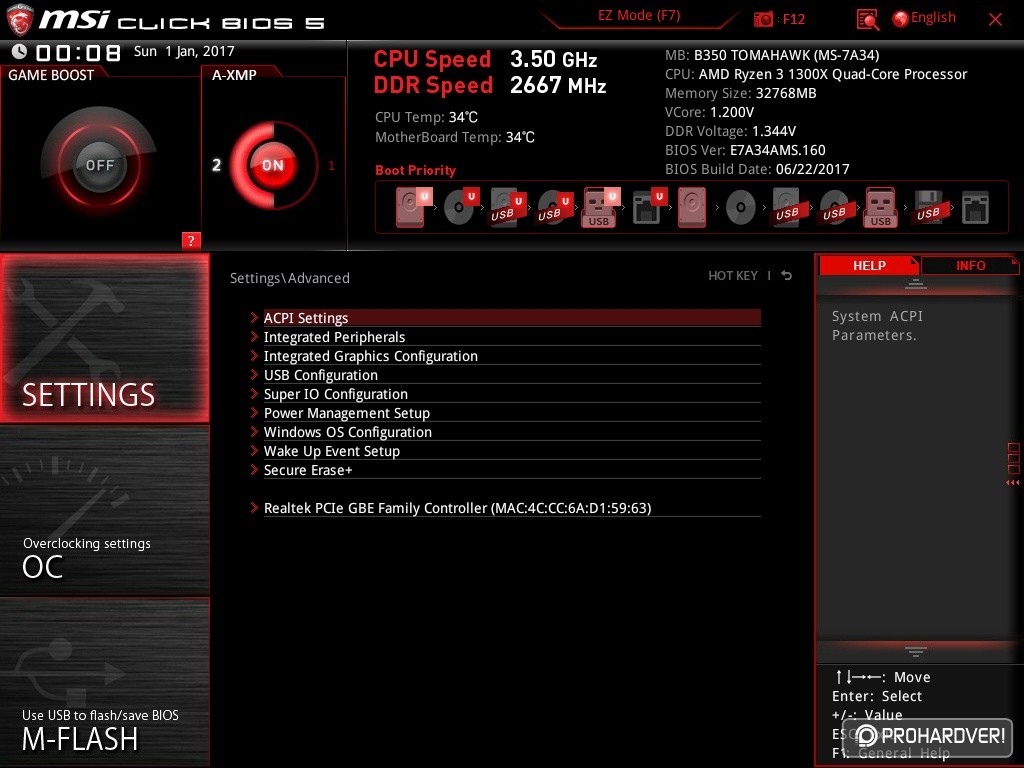This screenshot has height=768, width=1024.
Task: Open the SETTINGS section
Action: click(x=104, y=338)
